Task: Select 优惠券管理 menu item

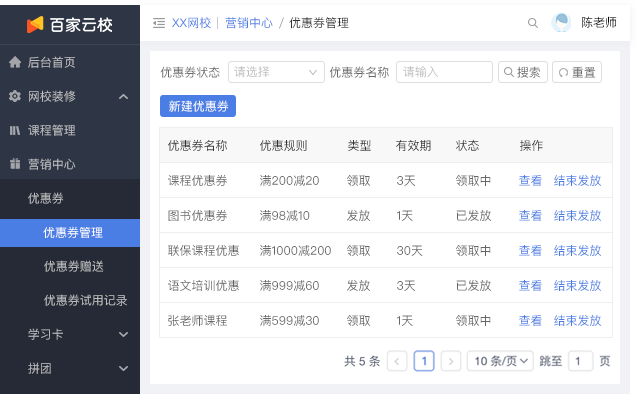Action: click(x=70, y=233)
